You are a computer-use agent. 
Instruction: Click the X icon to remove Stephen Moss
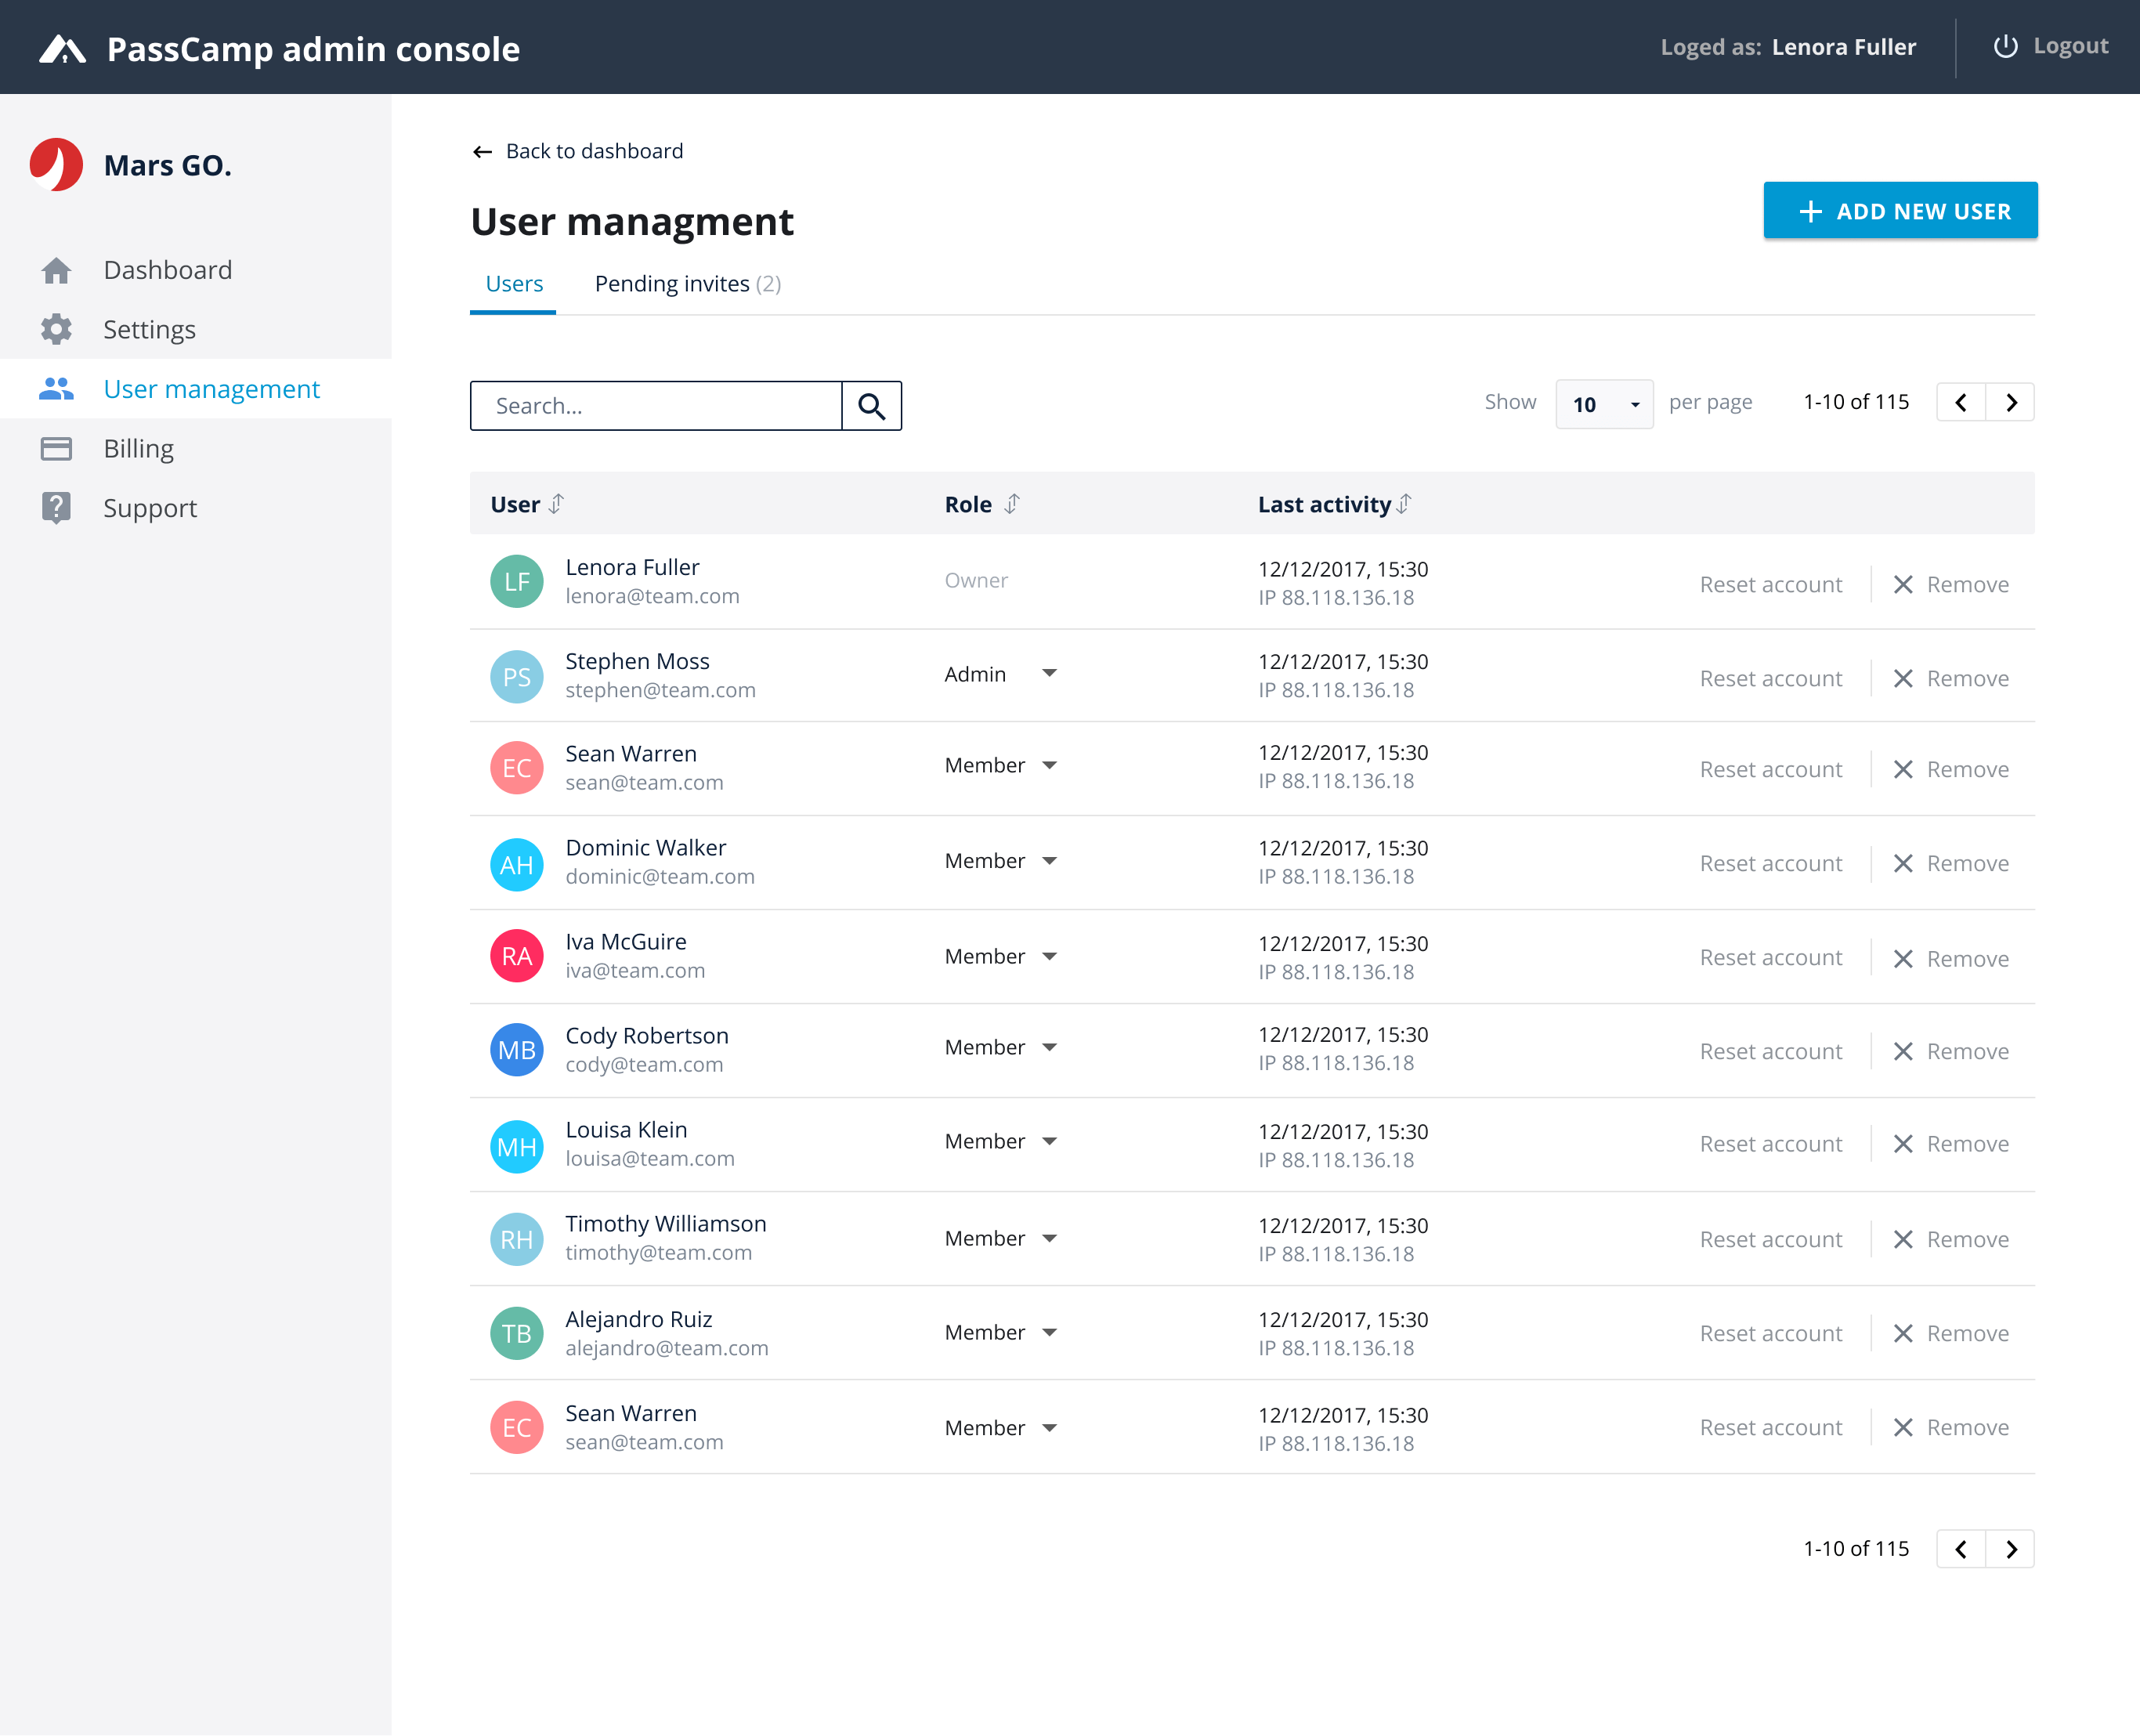point(1902,679)
